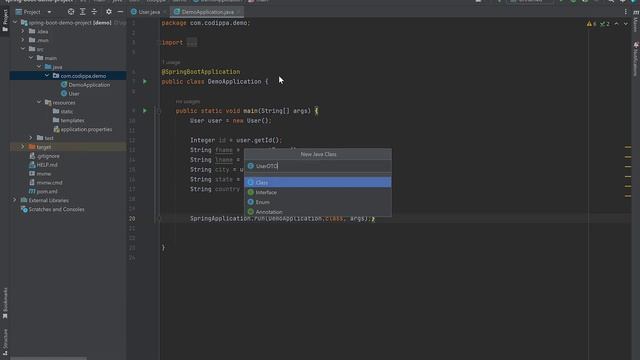Open the Project tool window side tab
Viewport: 640px width, 360px height.
coord(5,20)
